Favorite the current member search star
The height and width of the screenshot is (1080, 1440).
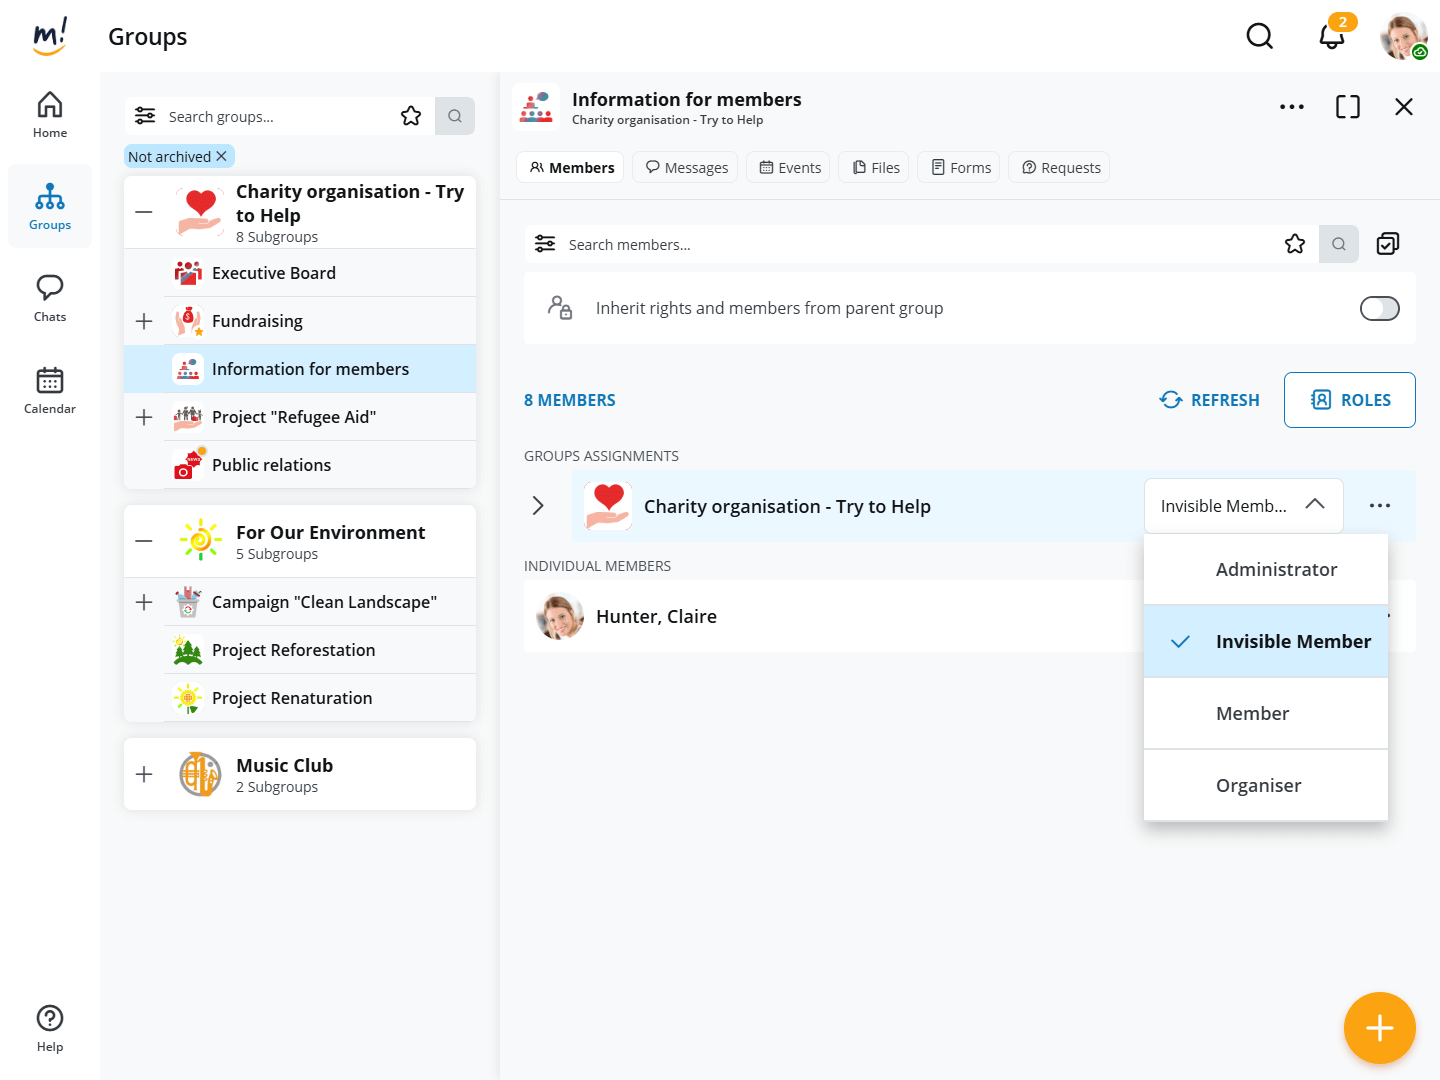pos(1295,244)
